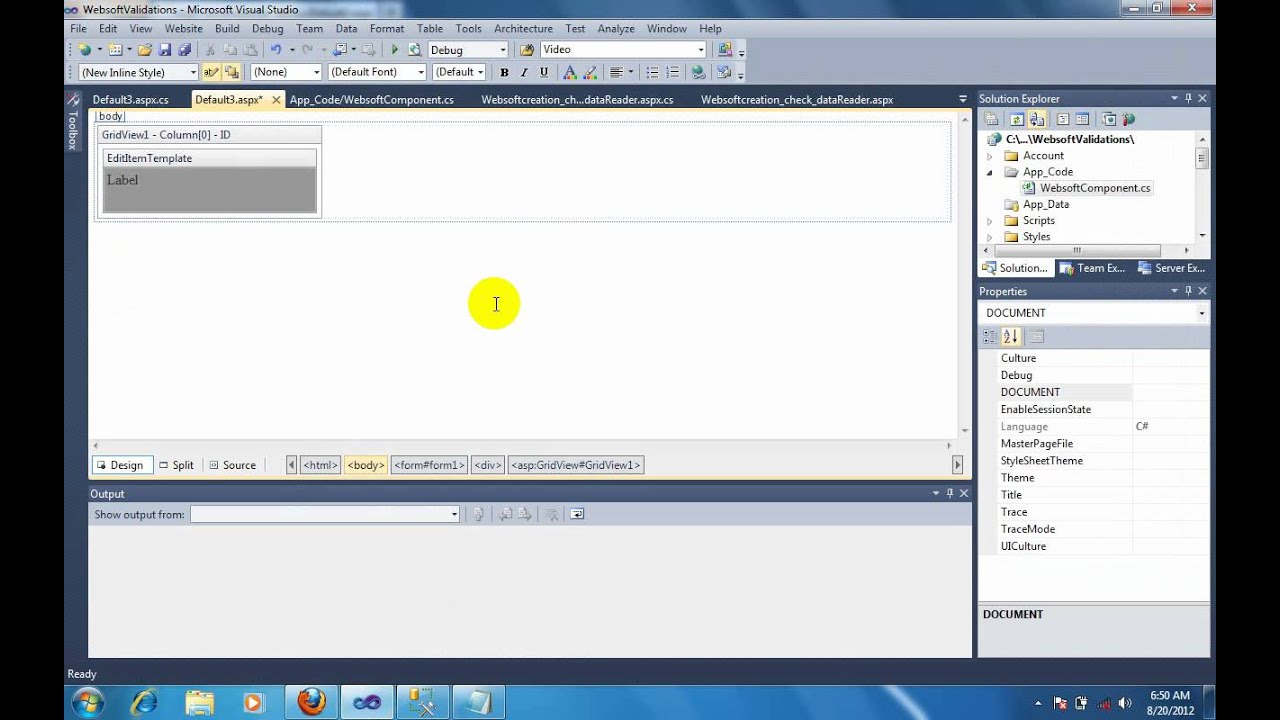The height and width of the screenshot is (720, 1280).
Task: Switch to the Default3.aspx.cs tab
Action: pyautogui.click(x=131, y=100)
